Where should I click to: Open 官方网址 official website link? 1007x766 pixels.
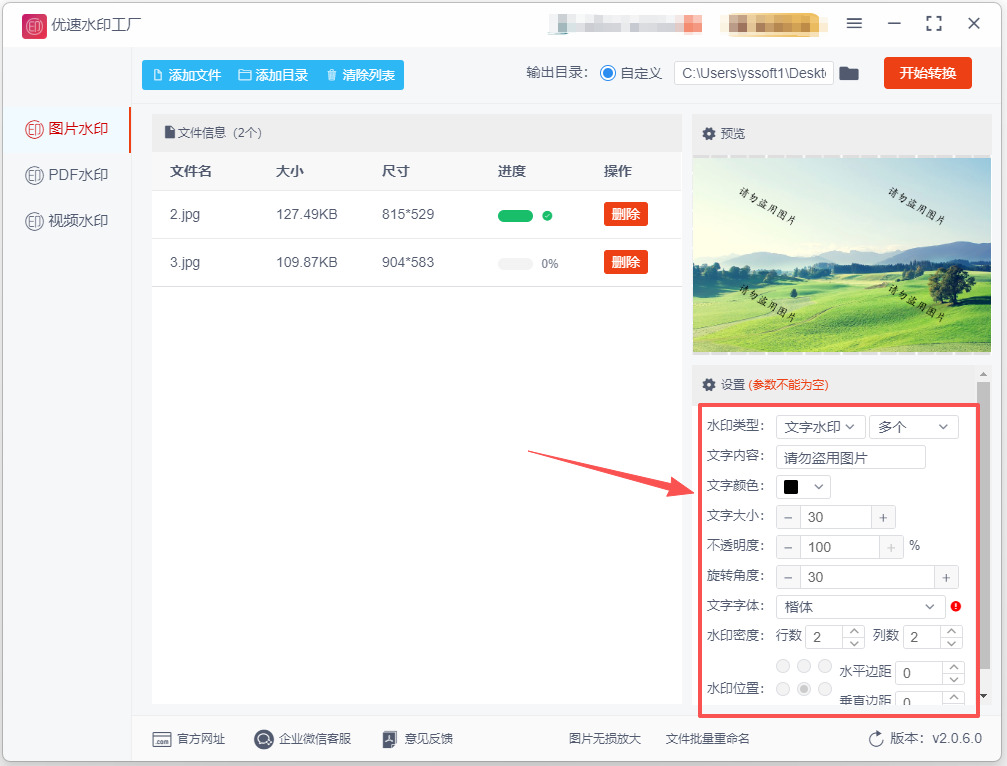(x=189, y=739)
